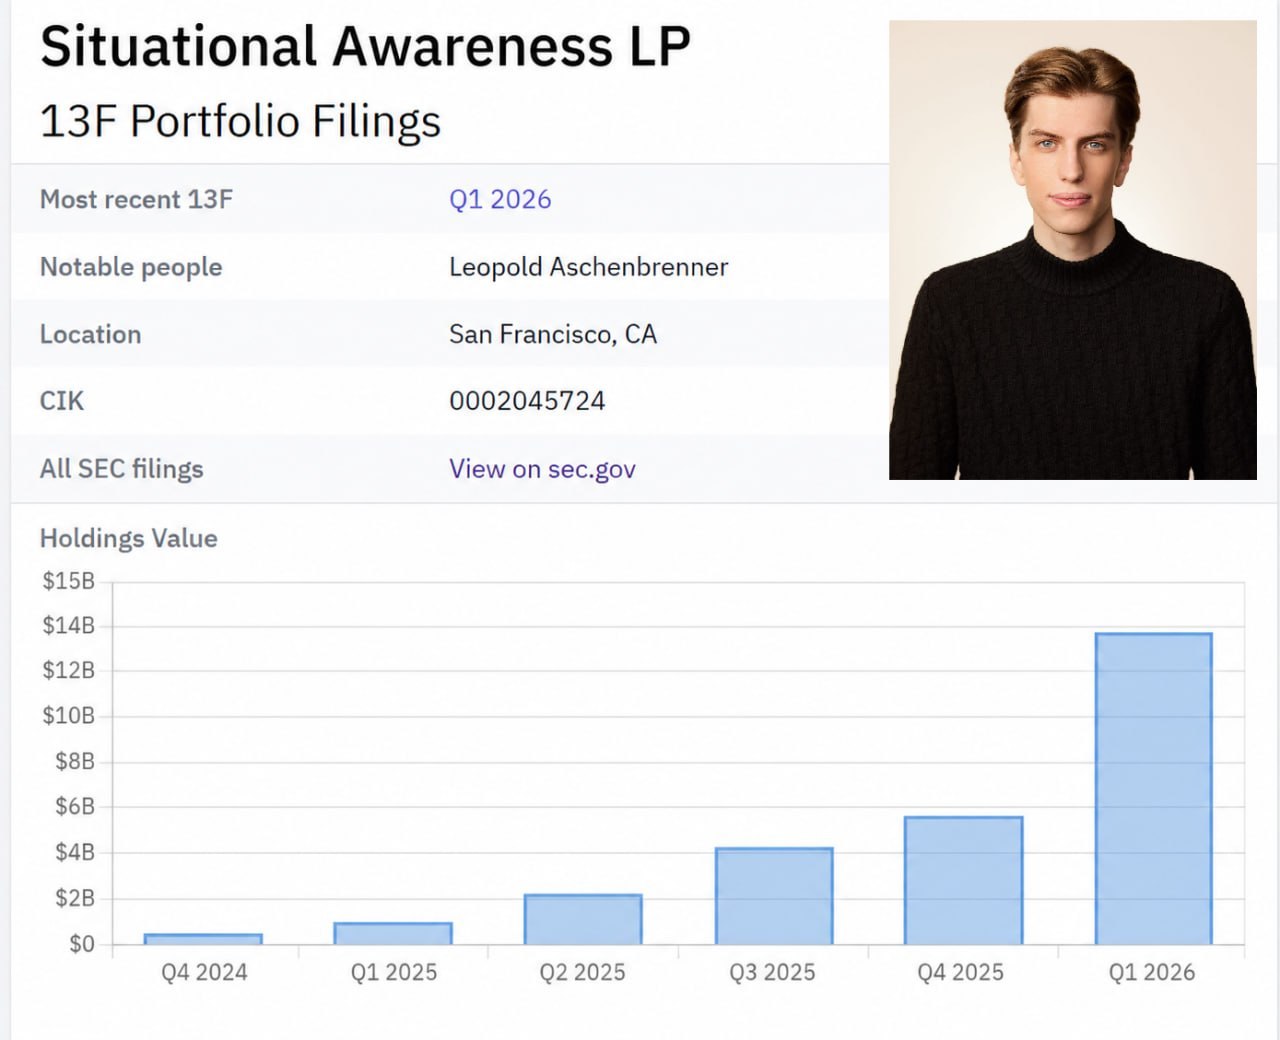Image resolution: width=1280 pixels, height=1040 pixels.
Task: Click the $14B y-axis label
Action: [x=68, y=626]
